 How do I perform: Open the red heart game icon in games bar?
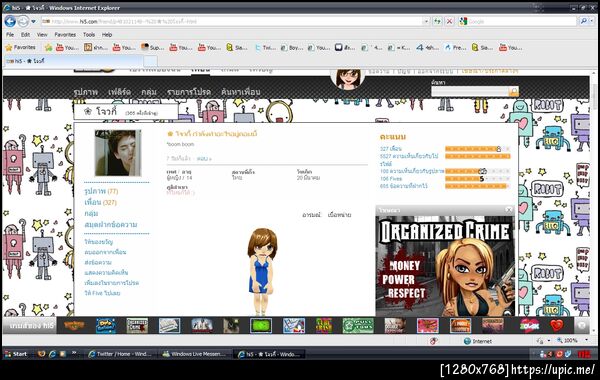coord(557,326)
